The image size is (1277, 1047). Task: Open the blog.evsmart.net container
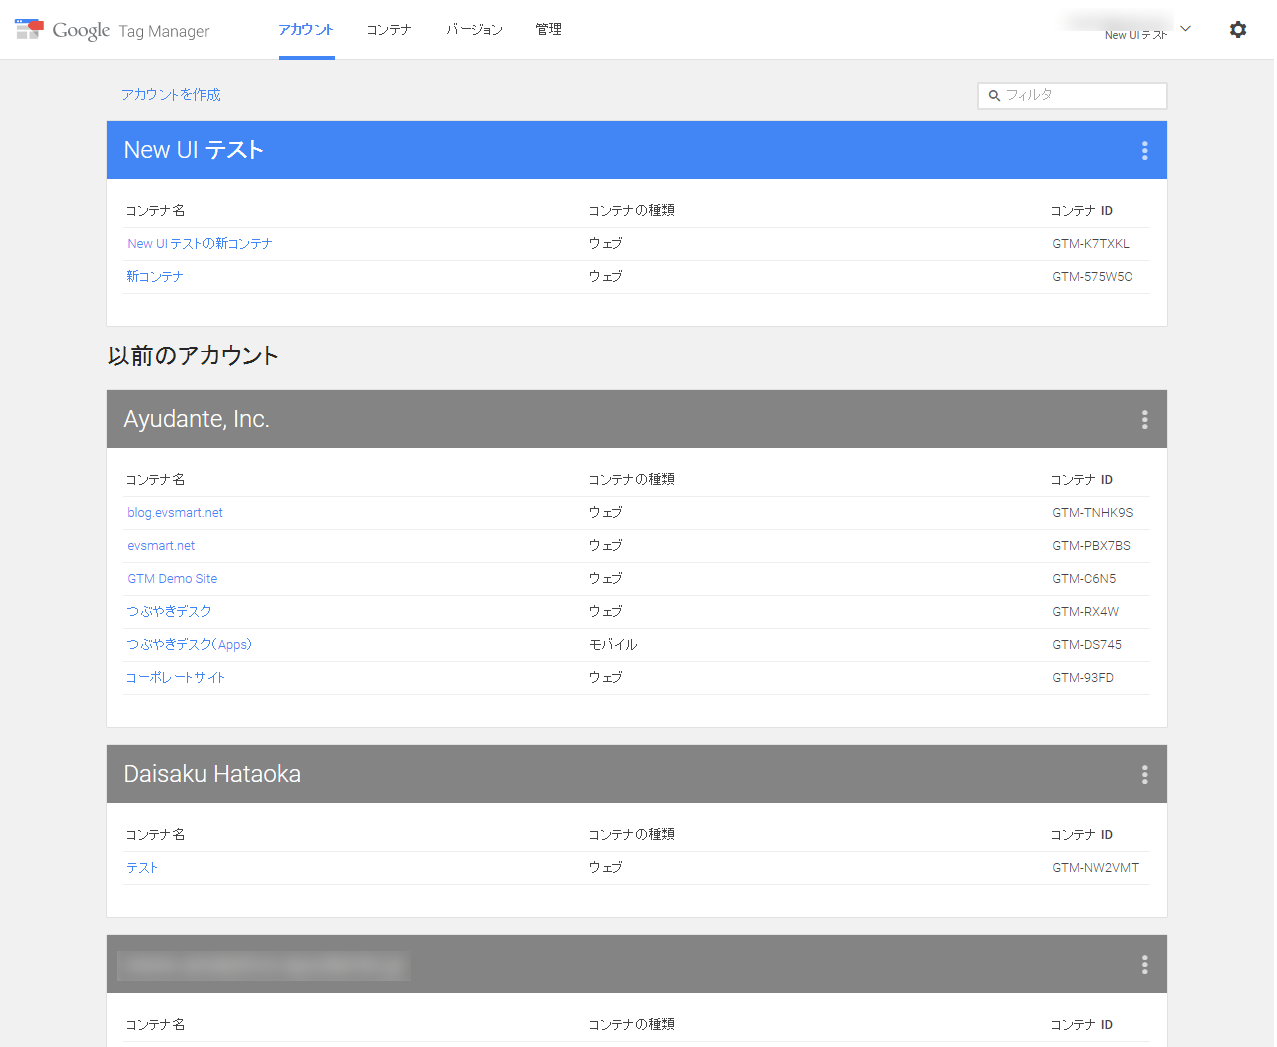coord(175,513)
